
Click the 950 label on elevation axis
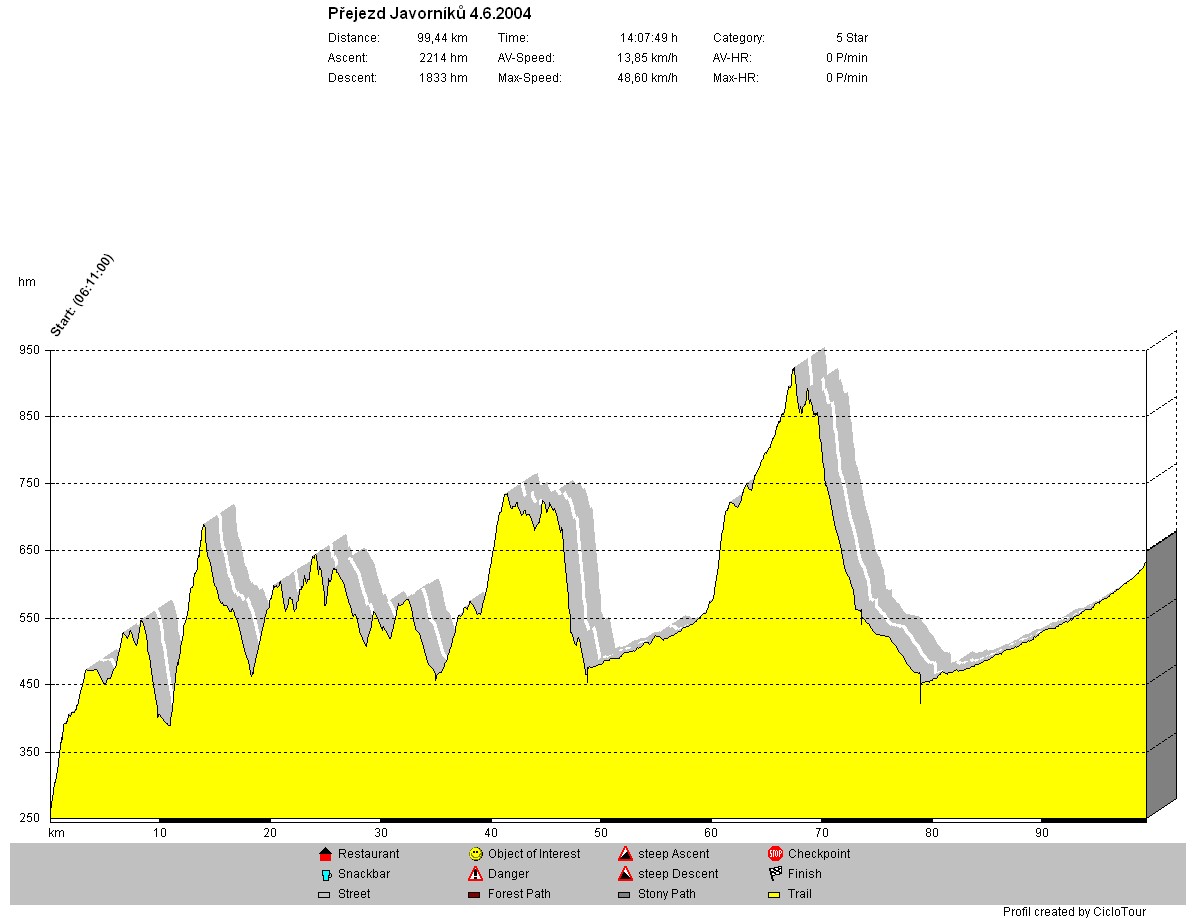point(29,351)
